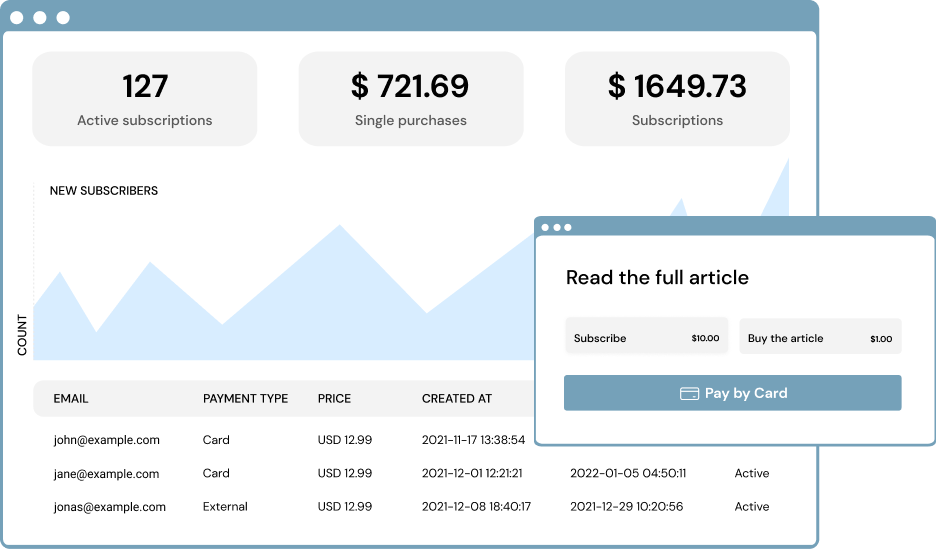The height and width of the screenshot is (549, 936).
Task: Open the john@example.com row
Action: tap(107, 440)
